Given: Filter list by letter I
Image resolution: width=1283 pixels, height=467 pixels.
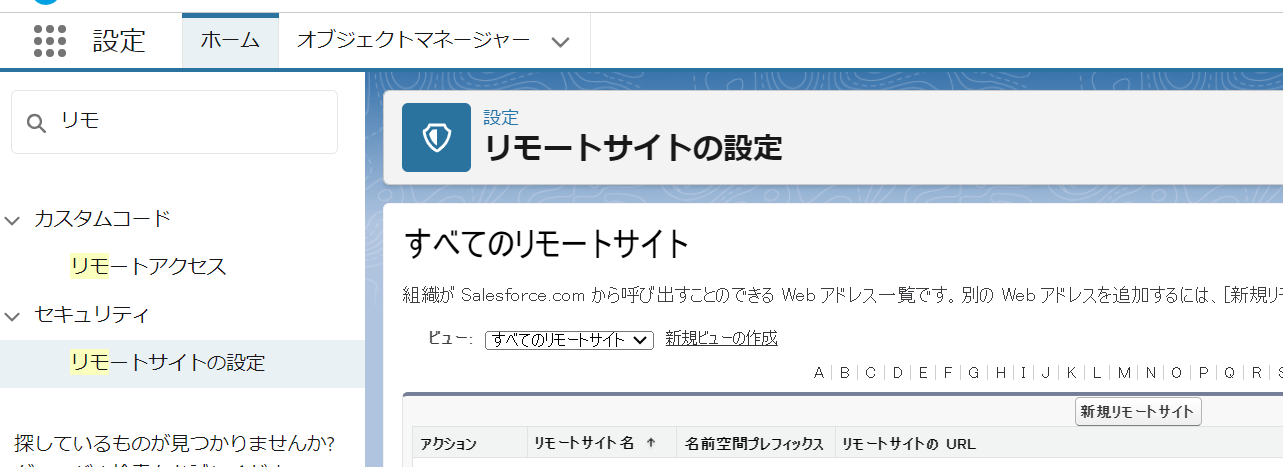Looking at the screenshot, I should pos(1024,373).
